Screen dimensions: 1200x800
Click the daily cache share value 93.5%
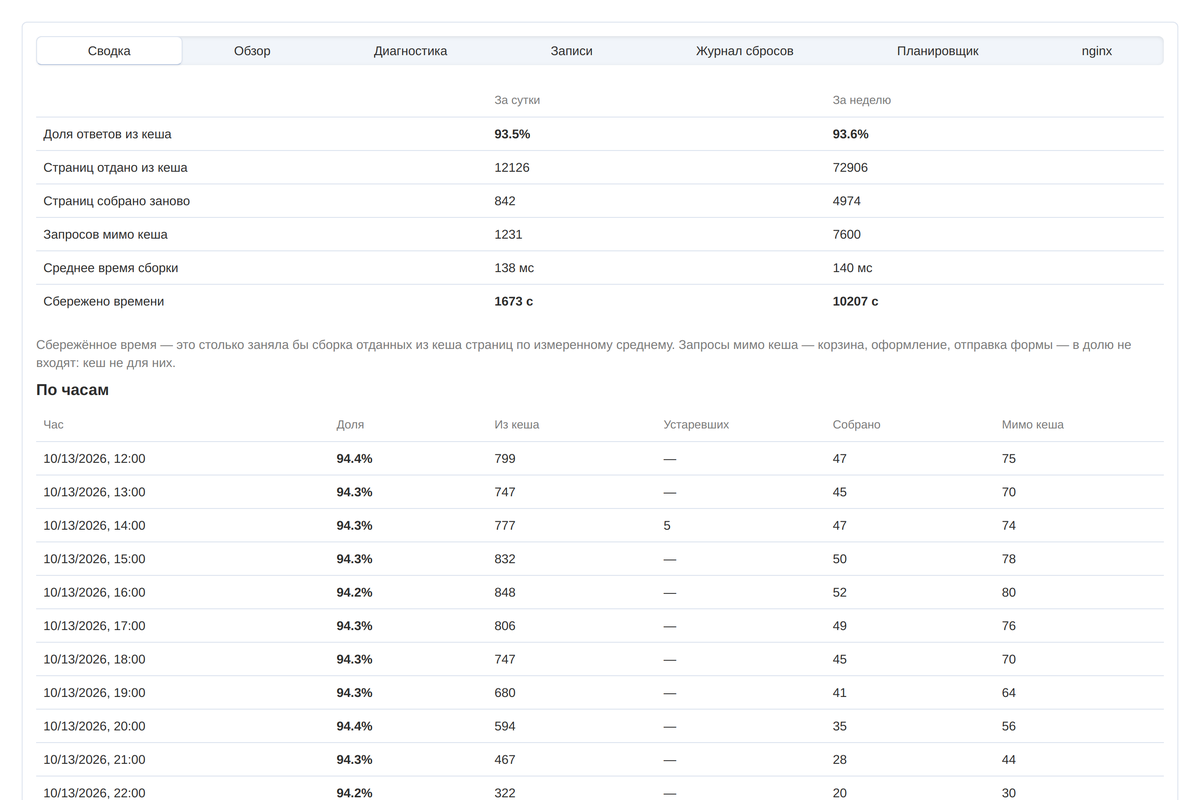[x=512, y=134]
